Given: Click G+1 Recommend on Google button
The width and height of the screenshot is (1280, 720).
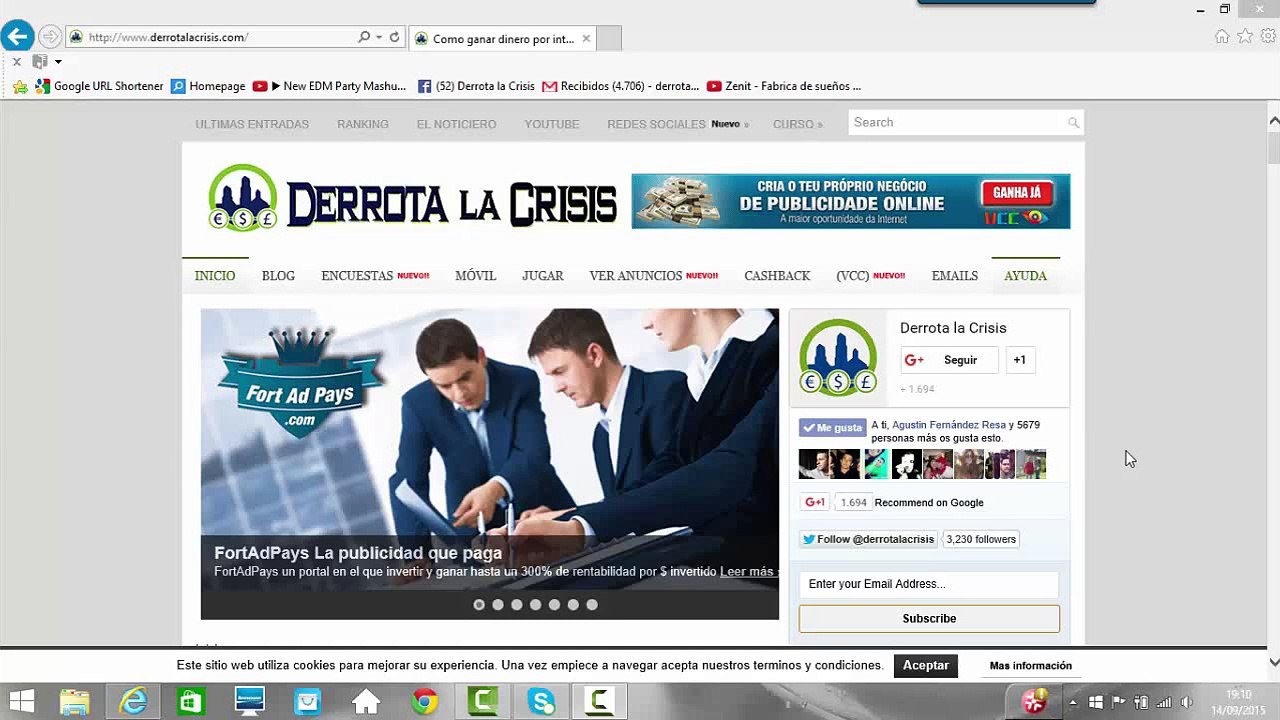Looking at the screenshot, I should (814, 503).
